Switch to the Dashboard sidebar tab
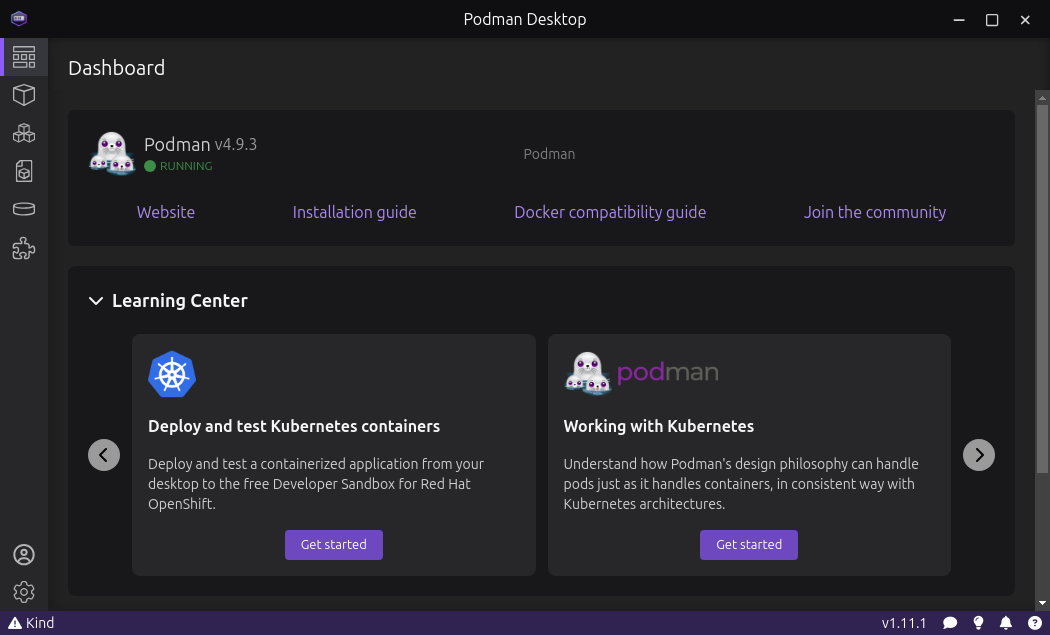1050x635 pixels. click(x=24, y=57)
